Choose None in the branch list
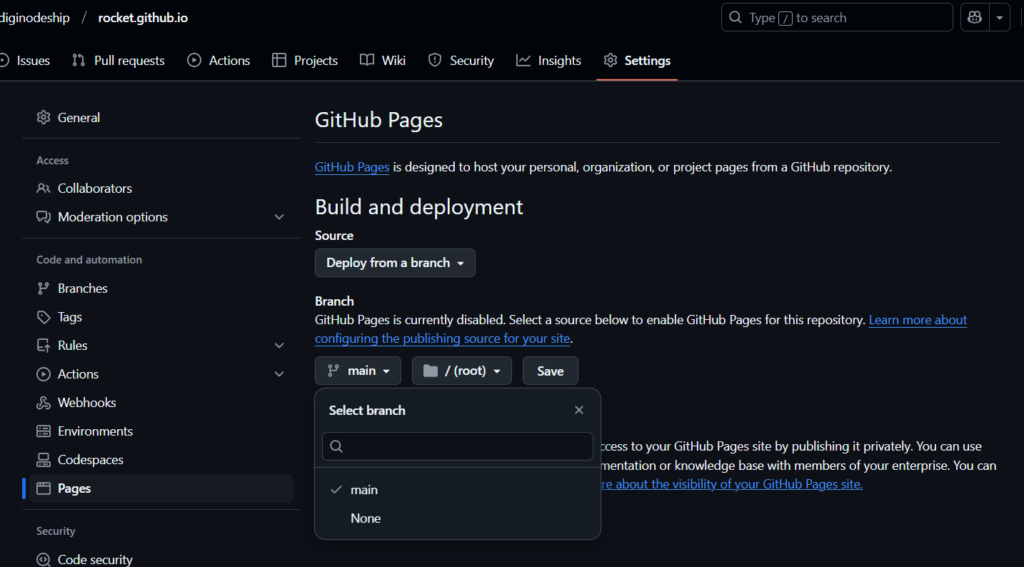The image size is (1024, 567). 365,518
